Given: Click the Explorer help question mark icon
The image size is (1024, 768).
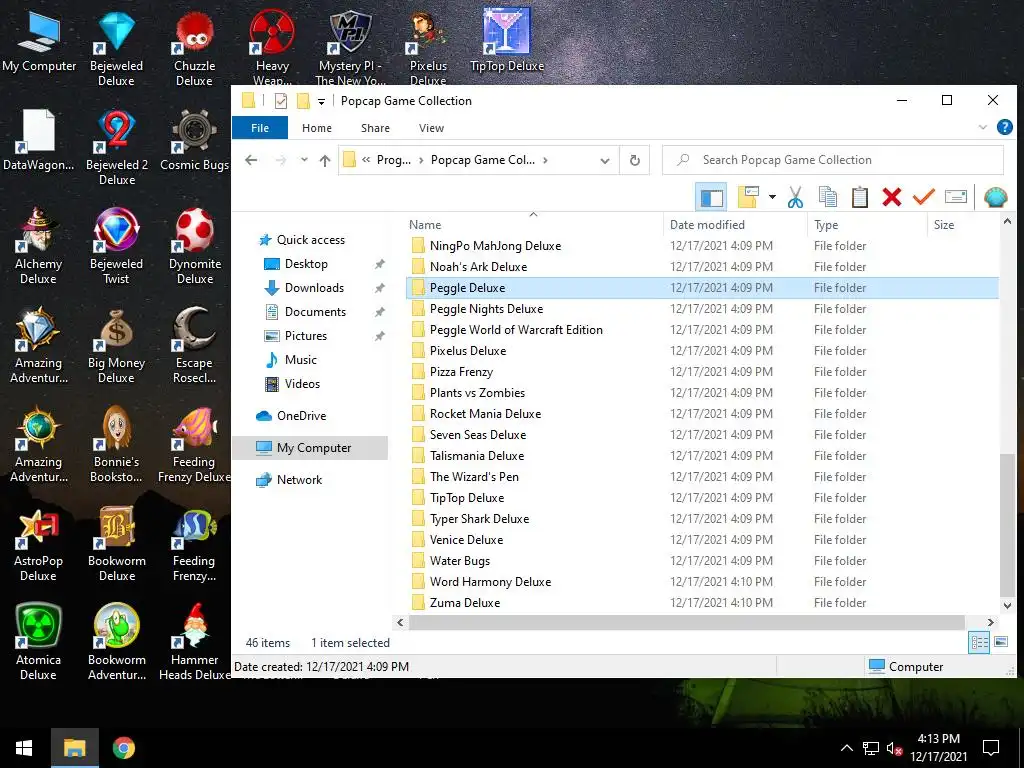Looking at the screenshot, I should (x=1004, y=127).
